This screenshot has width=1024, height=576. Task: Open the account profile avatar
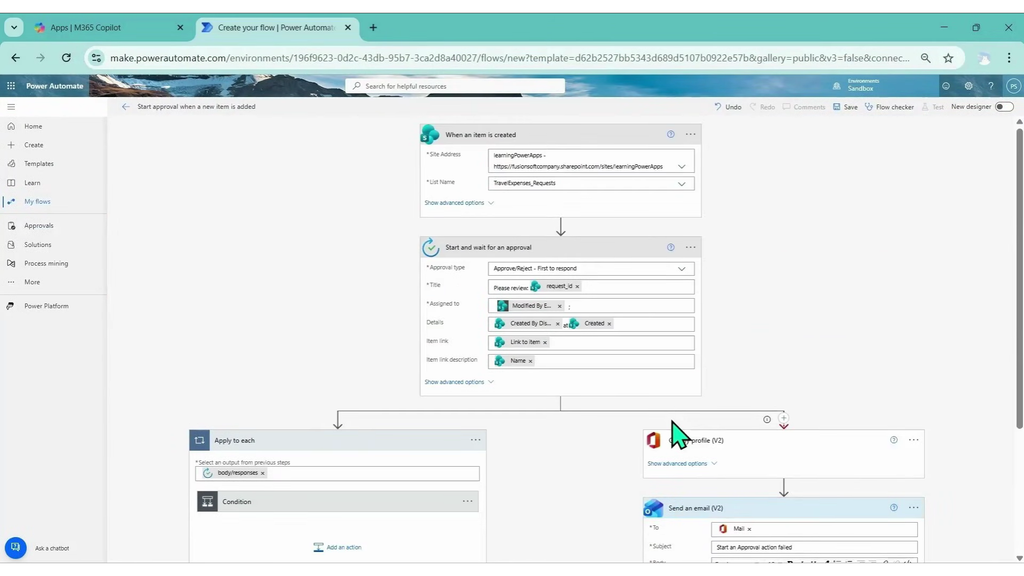click(1013, 86)
